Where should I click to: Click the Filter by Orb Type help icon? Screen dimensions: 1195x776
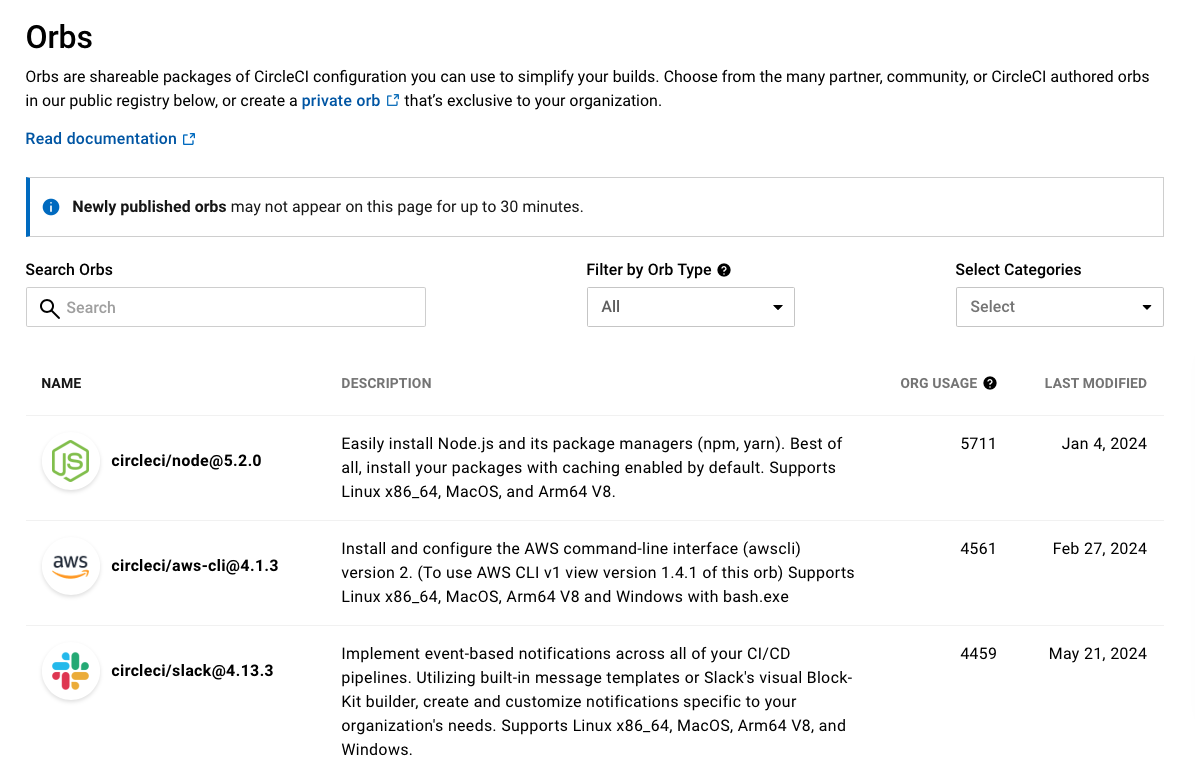724,270
